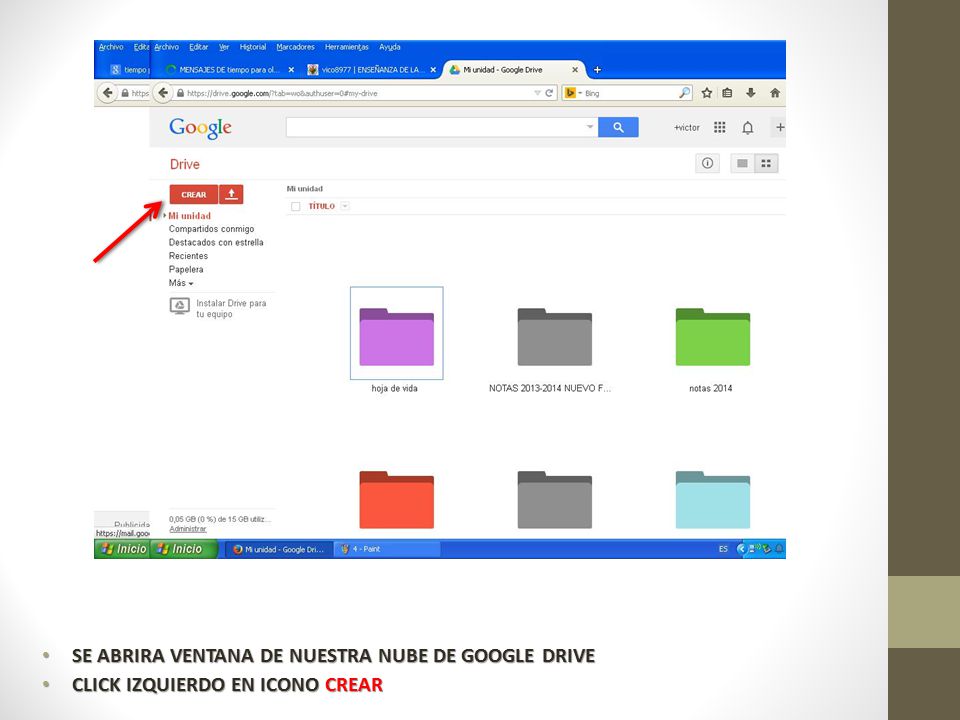
Task: Select the gray NOTAS 2013-2014 NUEVO folder
Action: [555, 337]
